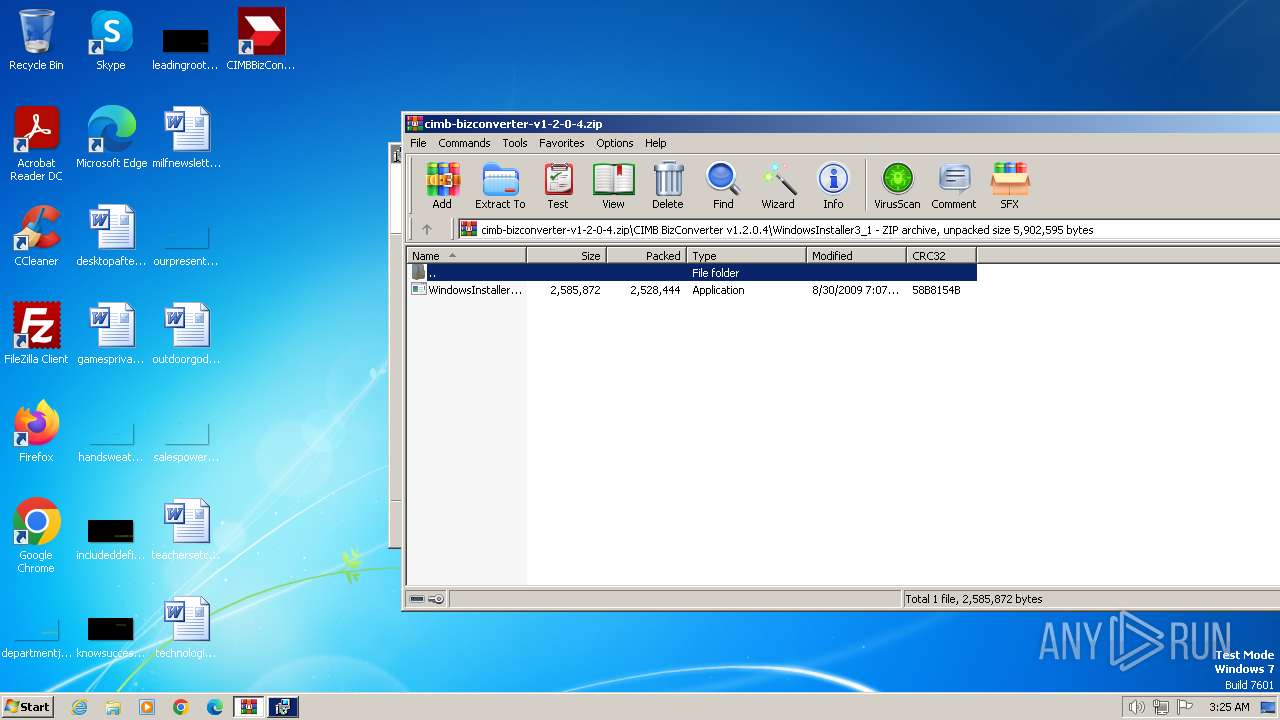Select the FileZilla Client desktop icon
The width and height of the screenshot is (1280, 720).
[x=36, y=334]
